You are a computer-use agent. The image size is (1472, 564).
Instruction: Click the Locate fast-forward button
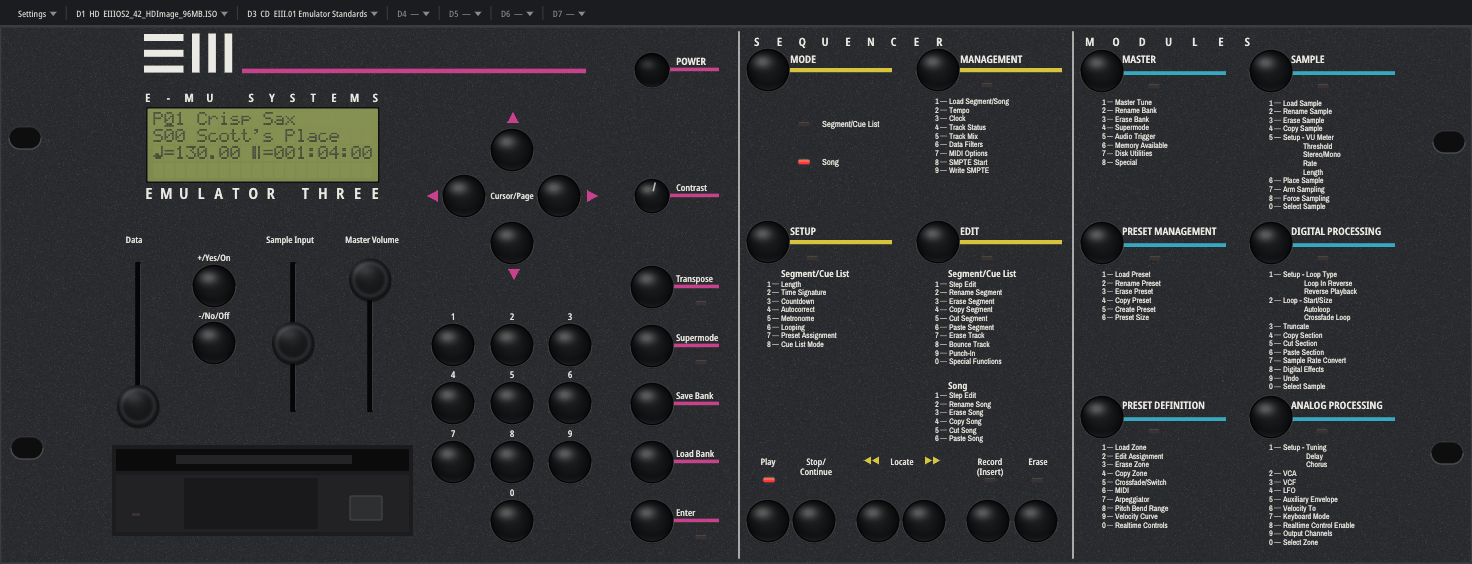click(924, 521)
